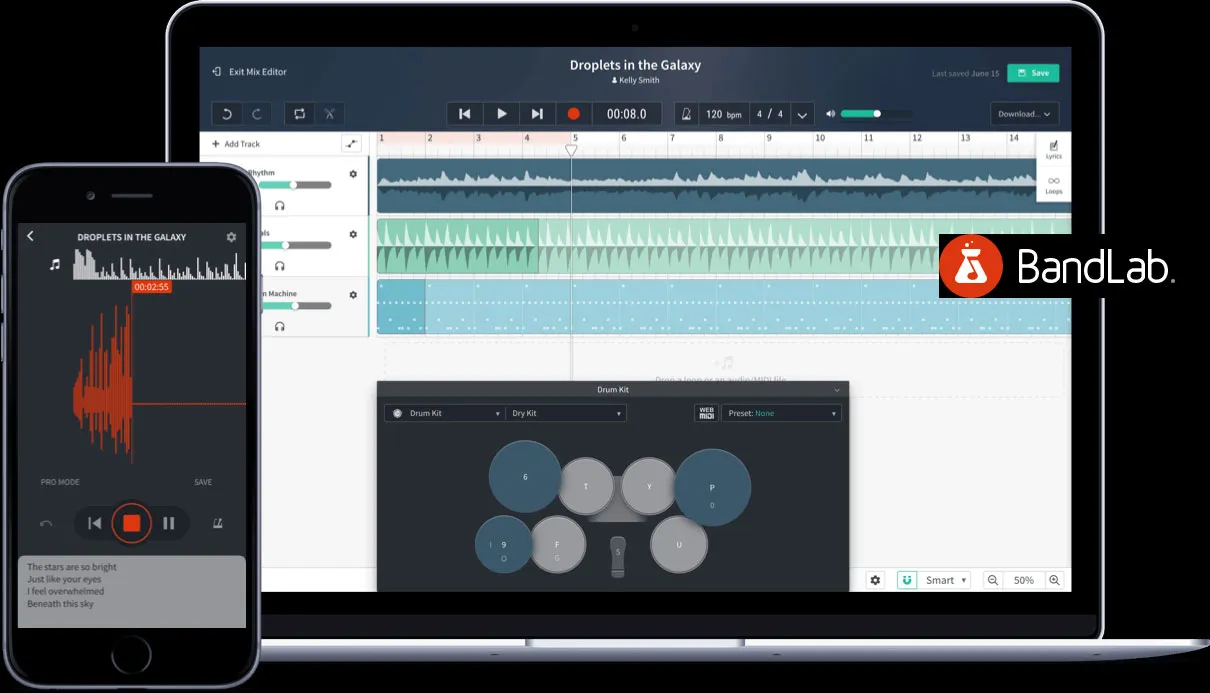Skip forward to the end
1210x693 pixels.
[x=537, y=114]
